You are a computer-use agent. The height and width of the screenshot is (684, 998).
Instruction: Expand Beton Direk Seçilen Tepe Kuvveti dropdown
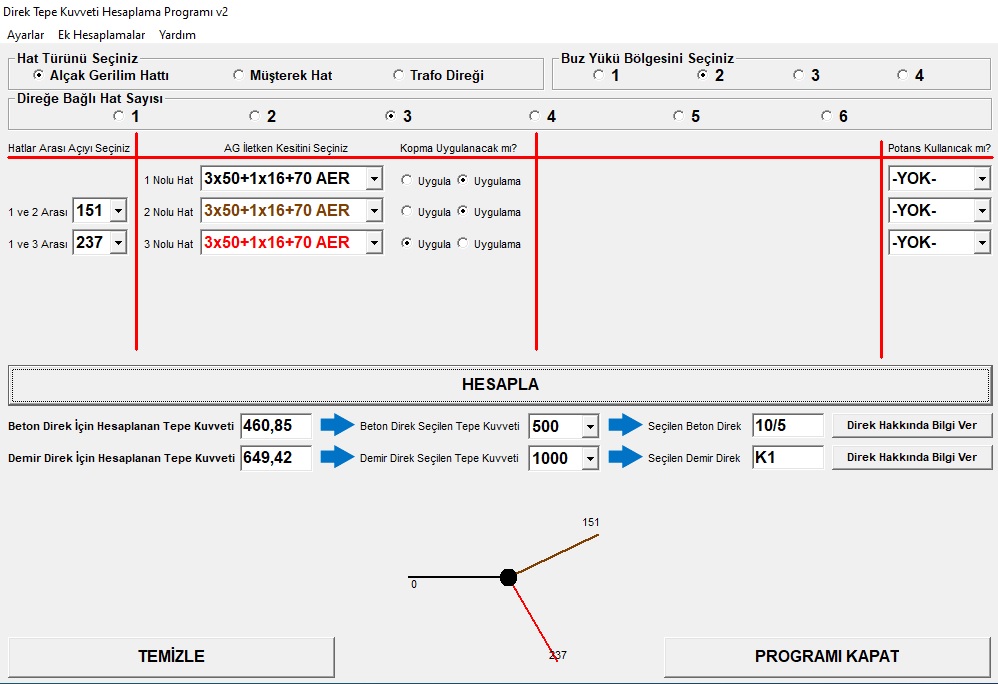click(590, 426)
